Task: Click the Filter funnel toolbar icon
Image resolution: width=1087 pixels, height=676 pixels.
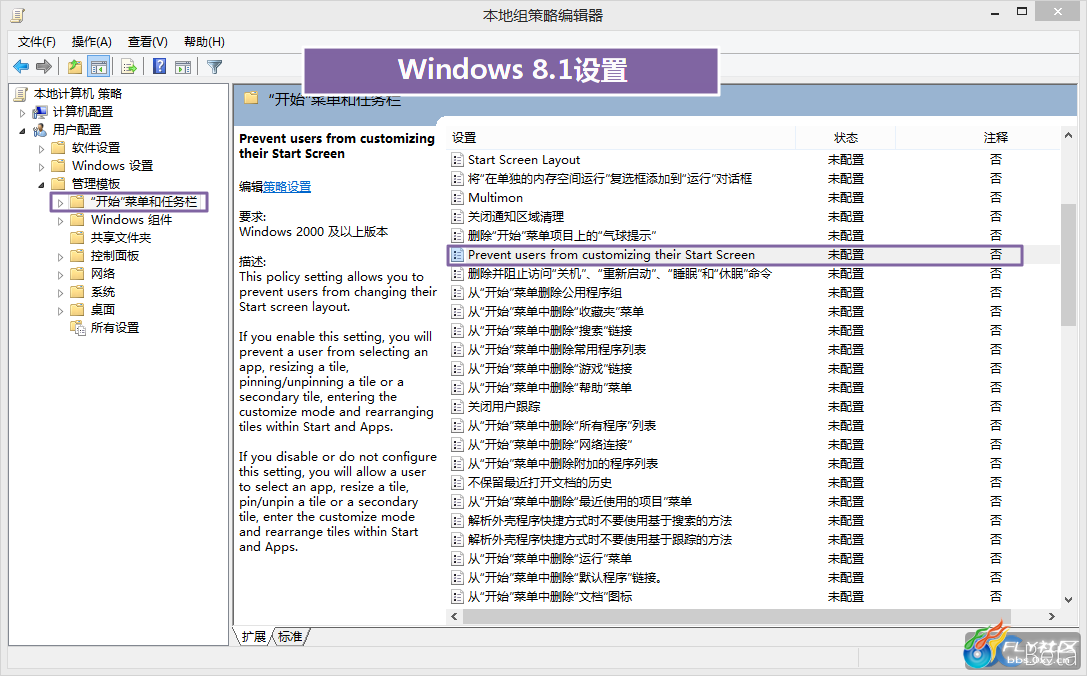Action: click(214, 67)
